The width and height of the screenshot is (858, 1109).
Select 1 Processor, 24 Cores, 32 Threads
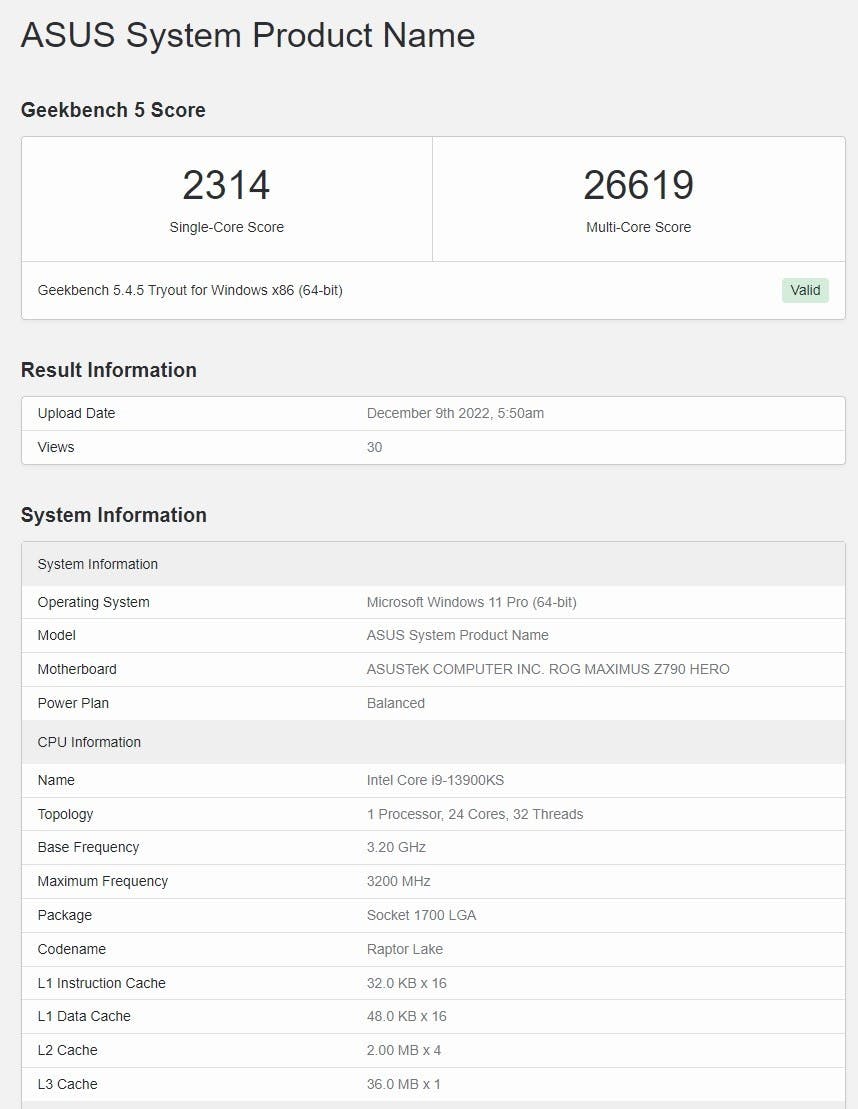click(x=475, y=814)
